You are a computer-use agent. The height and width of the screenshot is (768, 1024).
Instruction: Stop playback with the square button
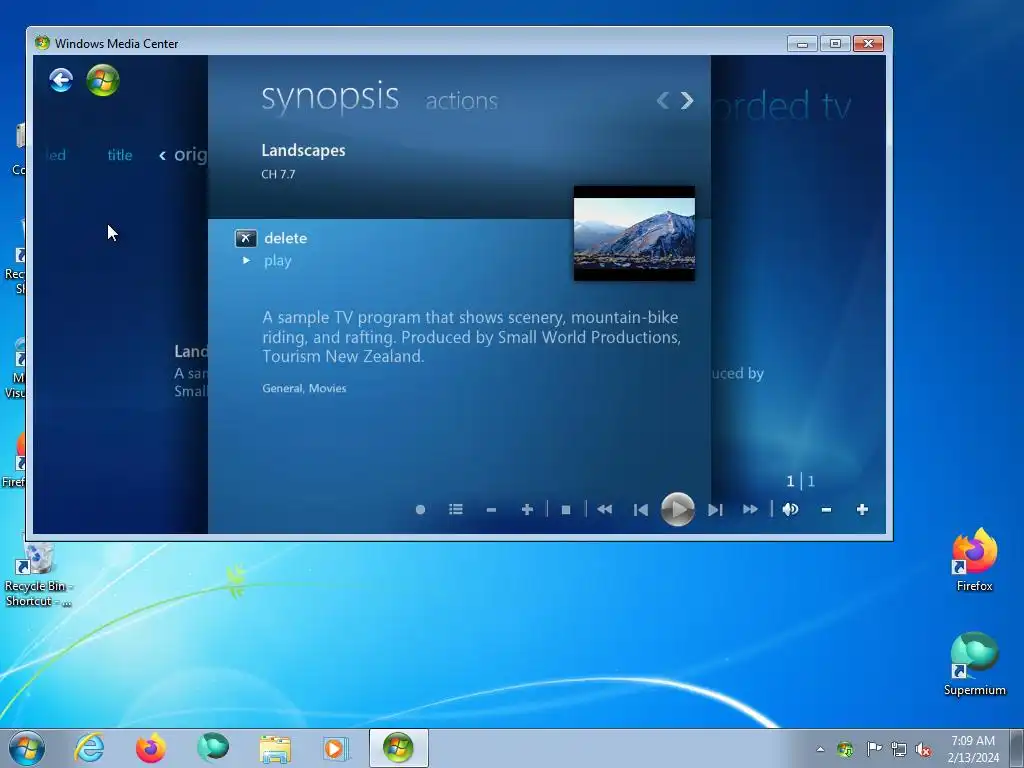pyautogui.click(x=566, y=510)
